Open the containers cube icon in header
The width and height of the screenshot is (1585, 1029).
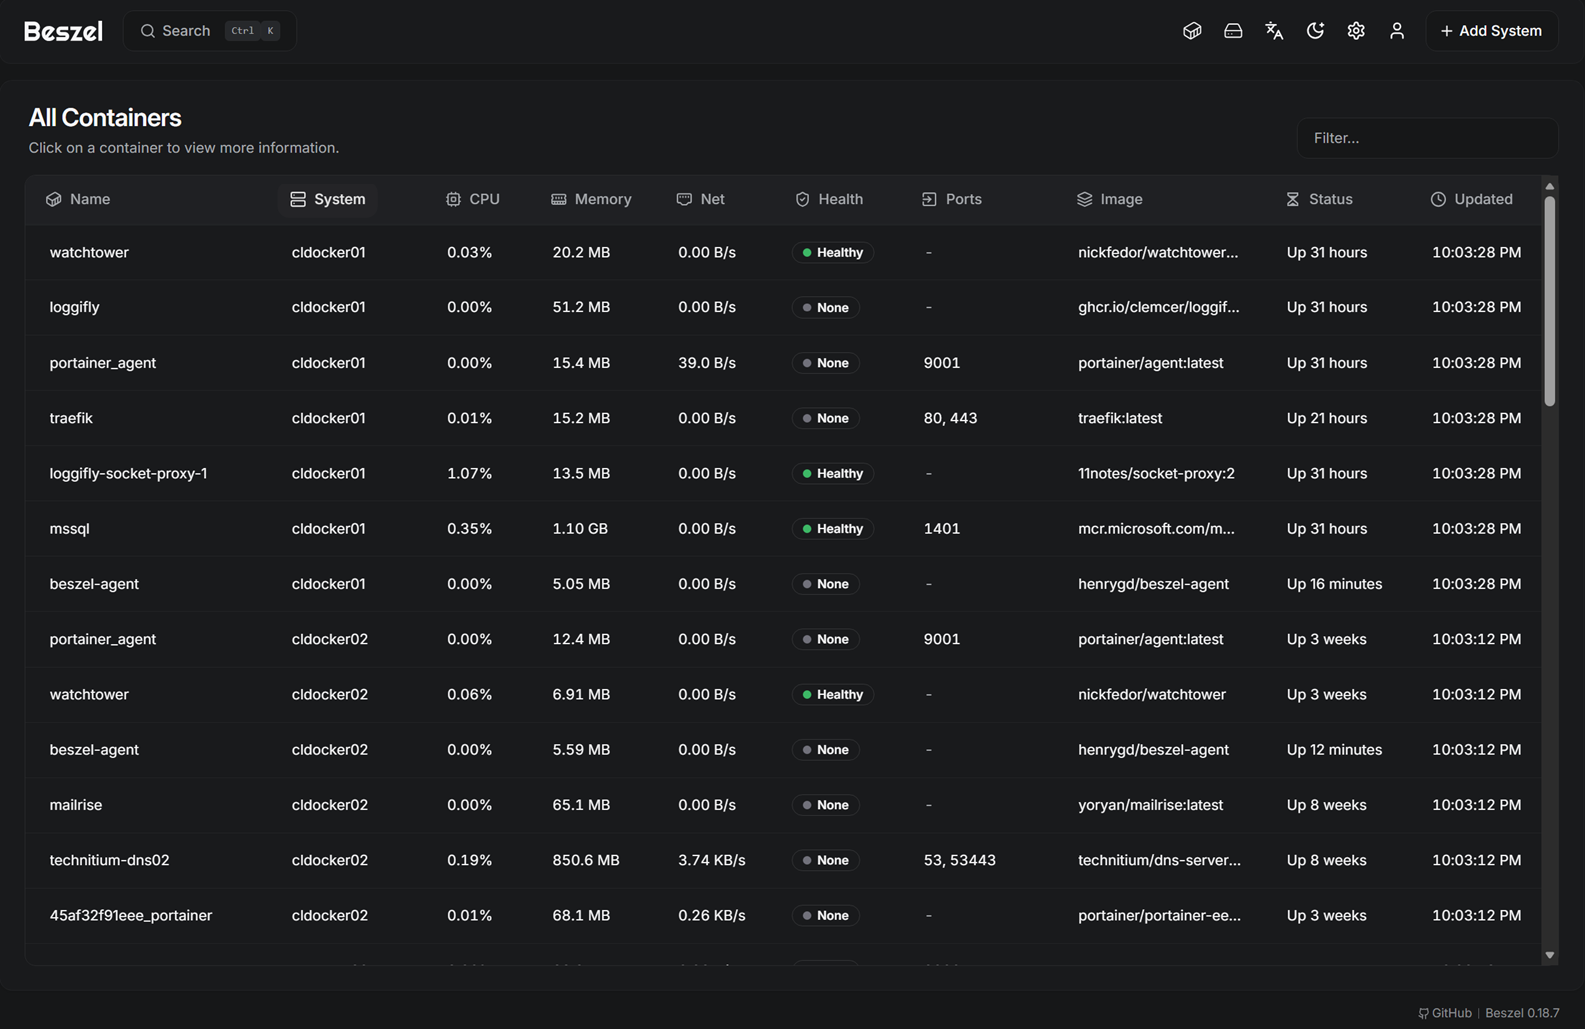(x=1192, y=31)
